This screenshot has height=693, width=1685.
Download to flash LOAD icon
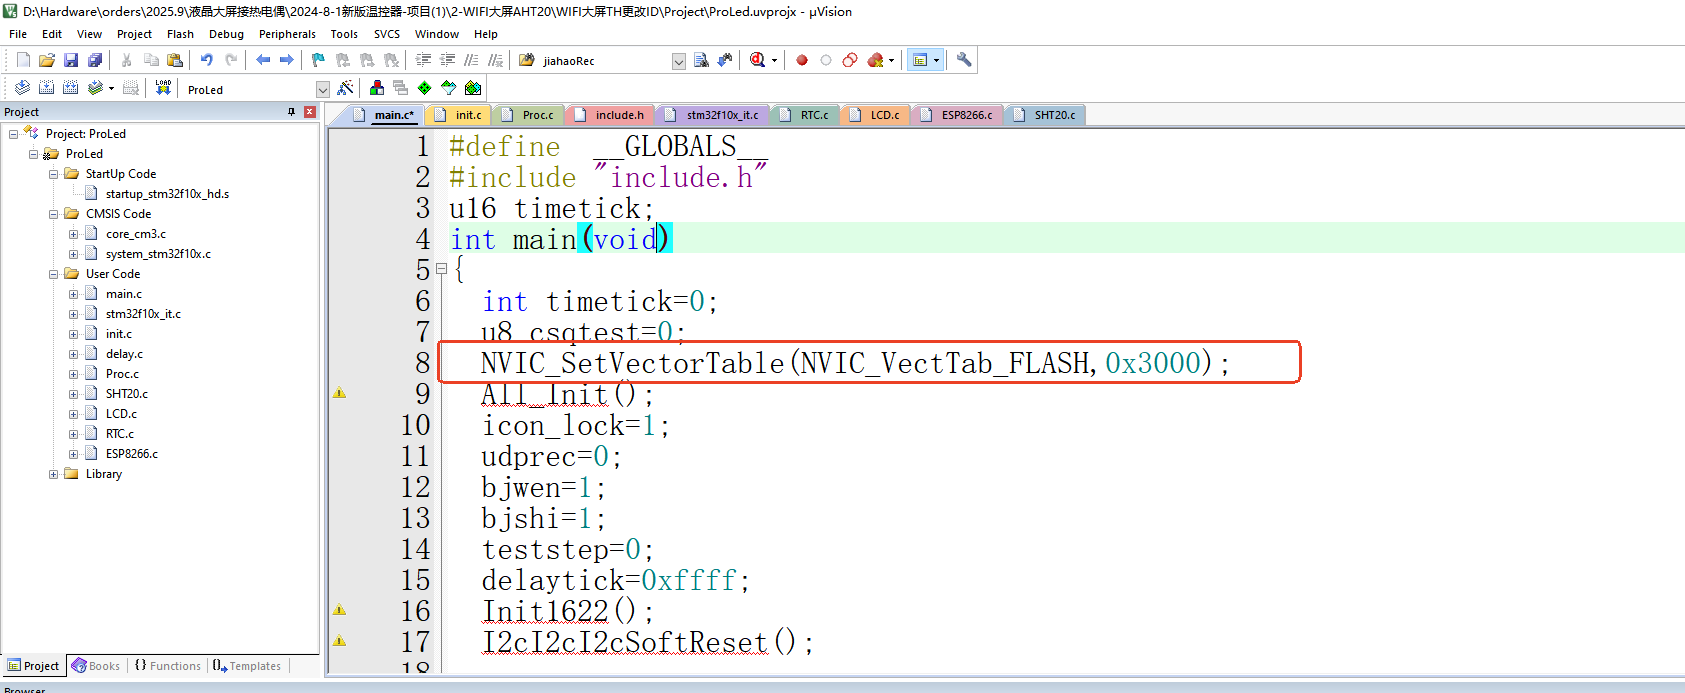click(163, 88)
